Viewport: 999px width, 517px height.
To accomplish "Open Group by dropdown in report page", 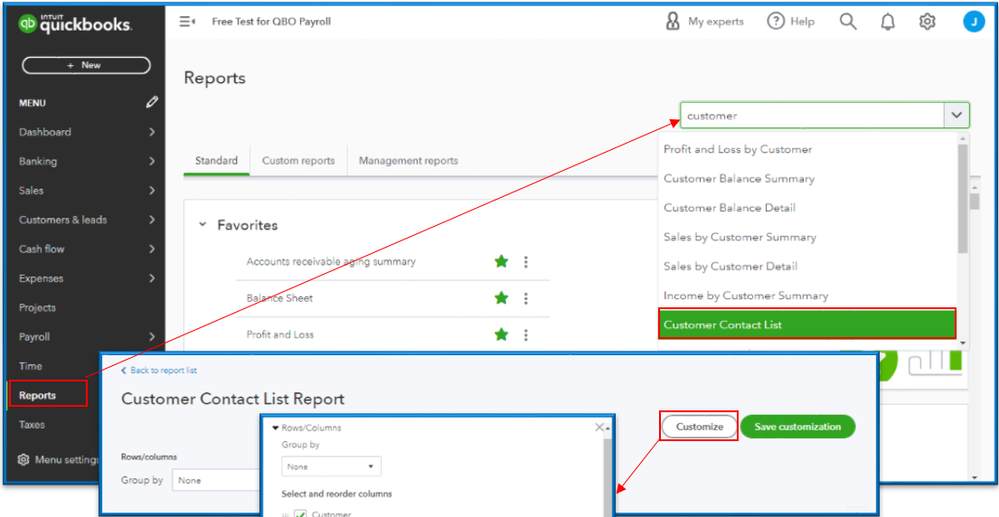I will coord(216,481).
